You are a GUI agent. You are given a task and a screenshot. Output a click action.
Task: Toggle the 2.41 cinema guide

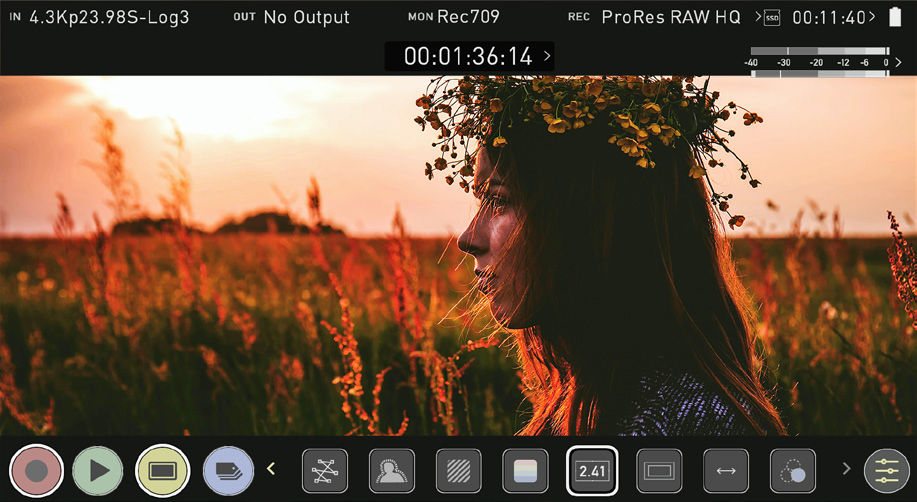pos(591,469)
